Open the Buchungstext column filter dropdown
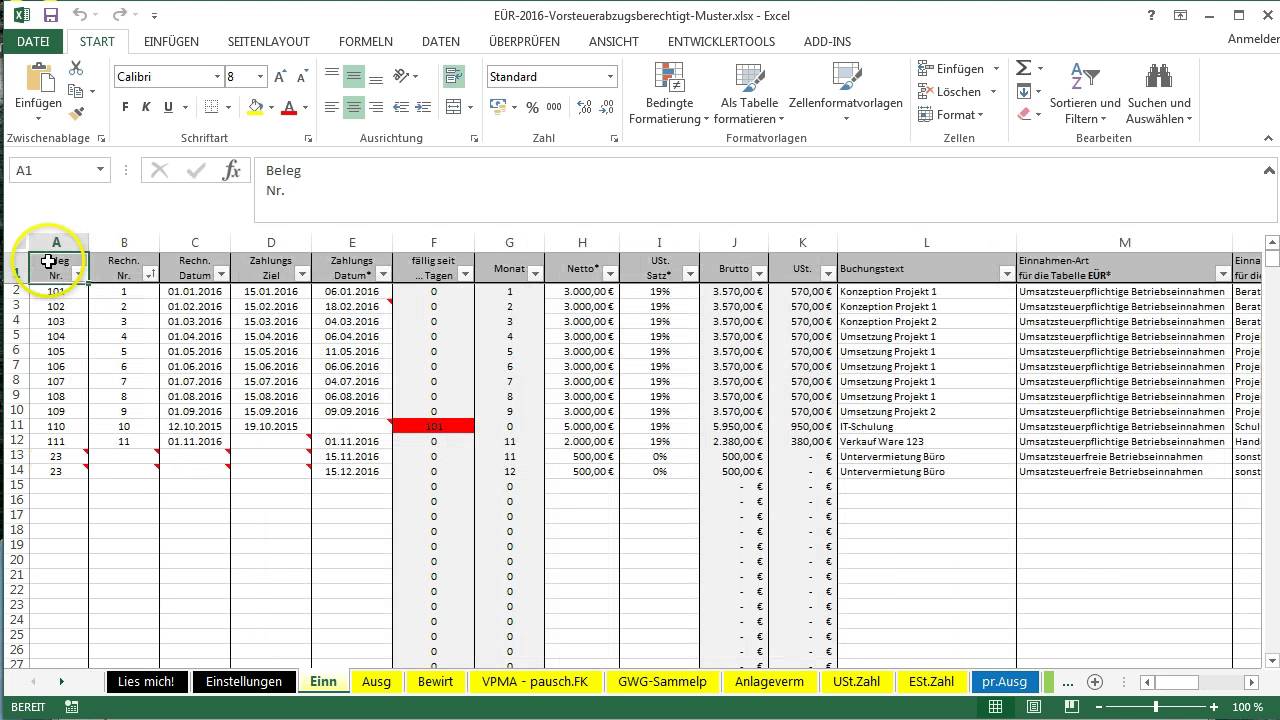Image resolution: width=1280 pixels, height=720 pixels. 1006,274
